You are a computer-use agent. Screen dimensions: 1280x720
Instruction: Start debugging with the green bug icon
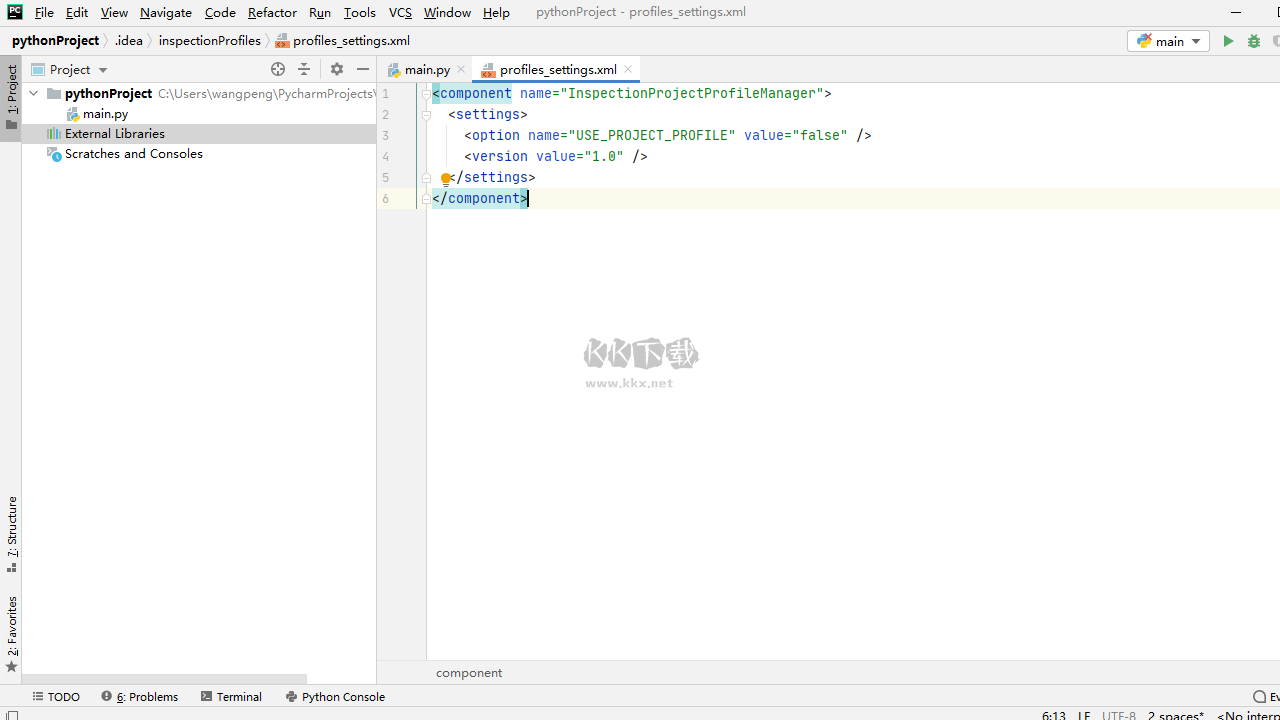pyautogui.click(x=1254, y=41)
